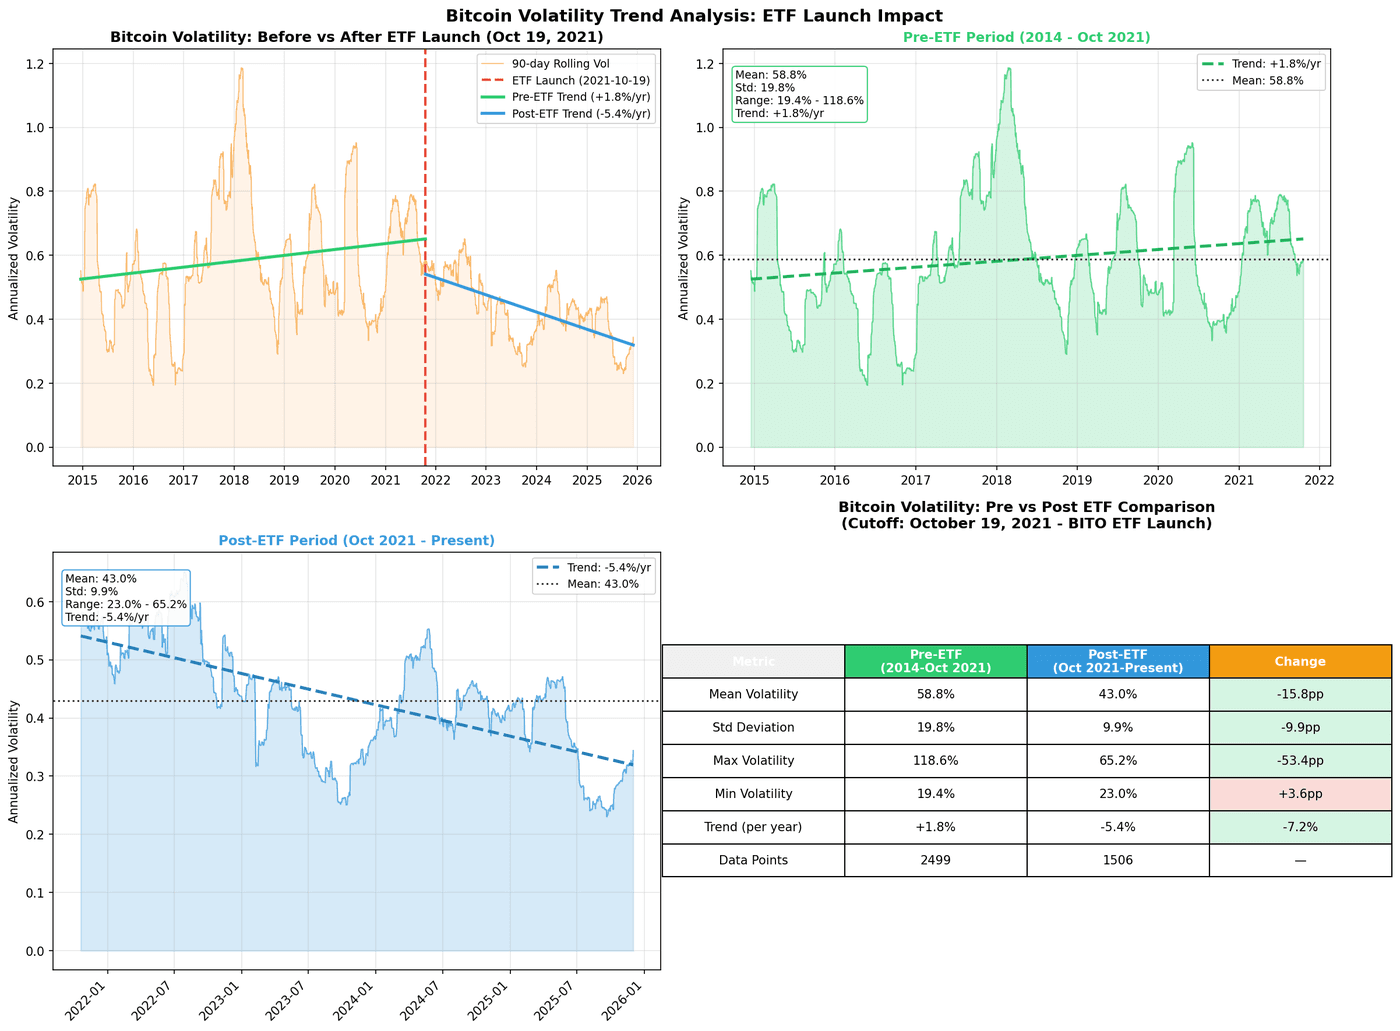Click the -53.4pp Max Volatility change cell
Image resolution: width=1400 pixels, height=1031 pixels.
click(x=1299, y=760)
